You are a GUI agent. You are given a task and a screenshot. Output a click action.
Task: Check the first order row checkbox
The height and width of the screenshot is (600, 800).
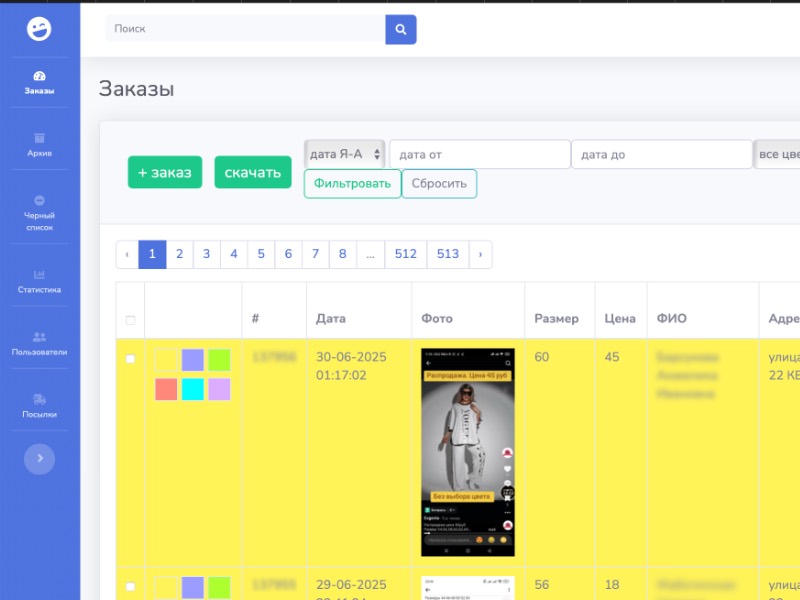(130, 359)
